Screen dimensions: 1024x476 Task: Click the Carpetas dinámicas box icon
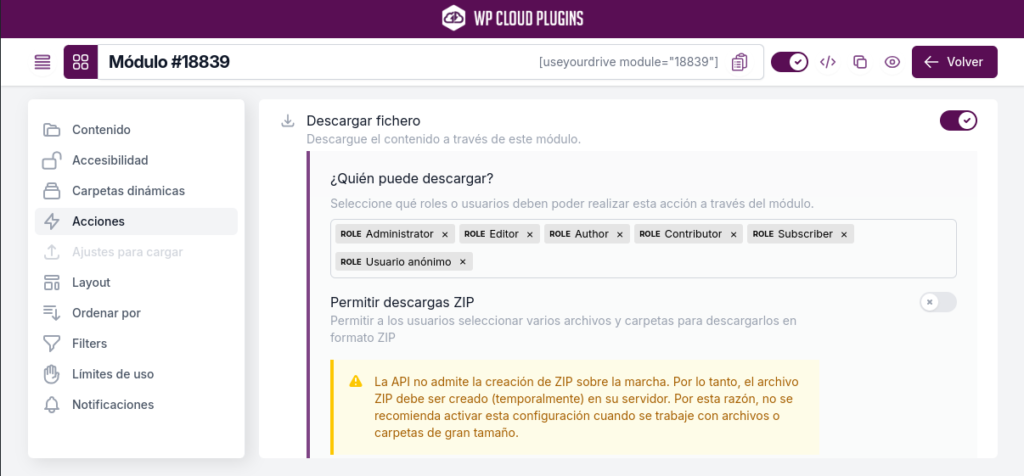pos(52,191)
